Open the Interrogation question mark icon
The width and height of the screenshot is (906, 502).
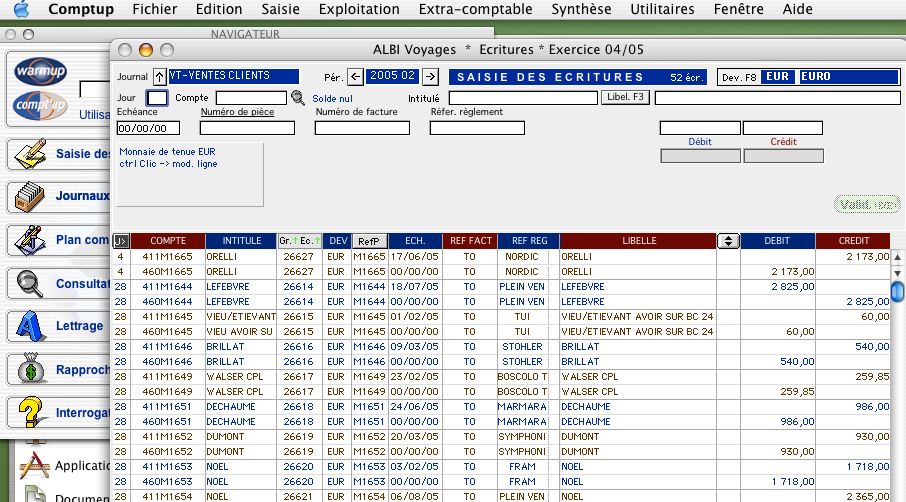pyautogui.click(x=31, y=412)
